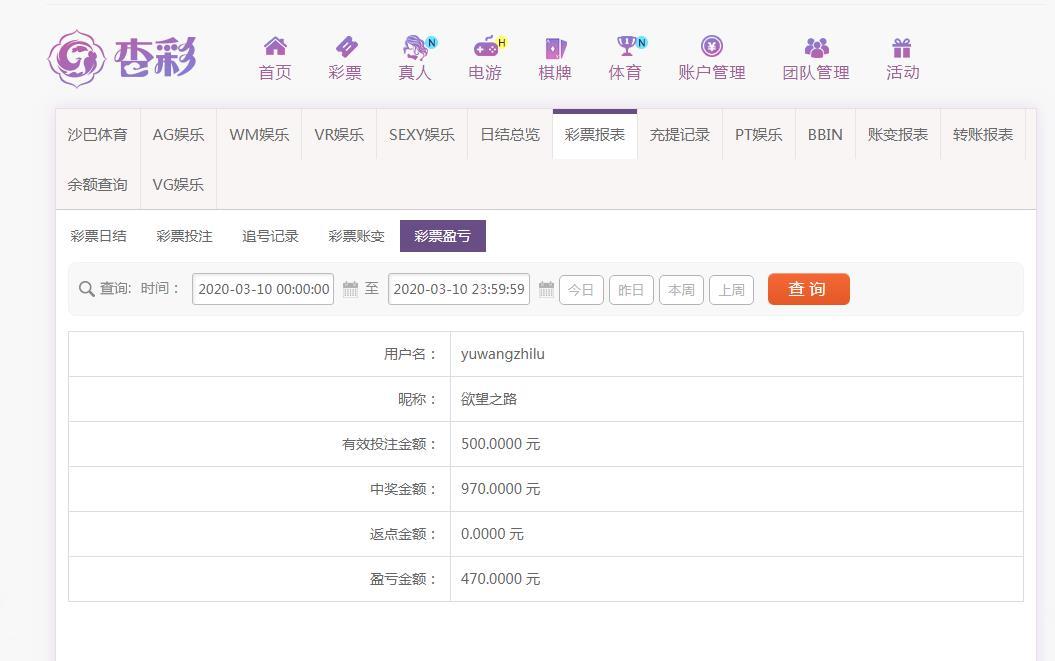Switch to the 充提记录 tab
The height and width of the screenshot is (661, 1055).
[680, 135]
